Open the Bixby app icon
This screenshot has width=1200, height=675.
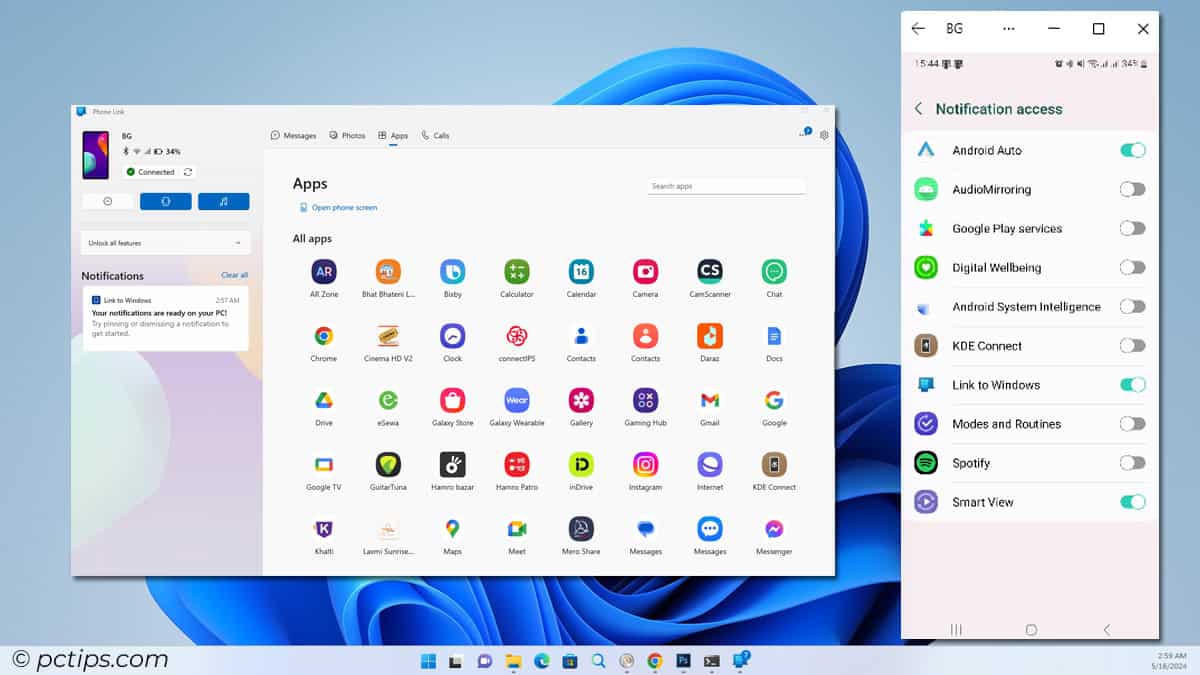point(452,273)
